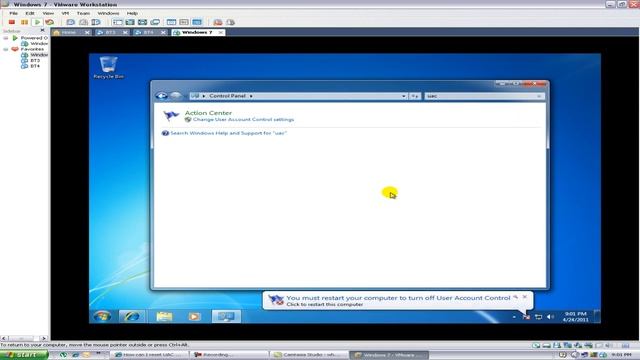Viewport: 640px width, 360px height.
Task: Click the Back arrow in Control Panel window
Action: [x=162, y=96]
